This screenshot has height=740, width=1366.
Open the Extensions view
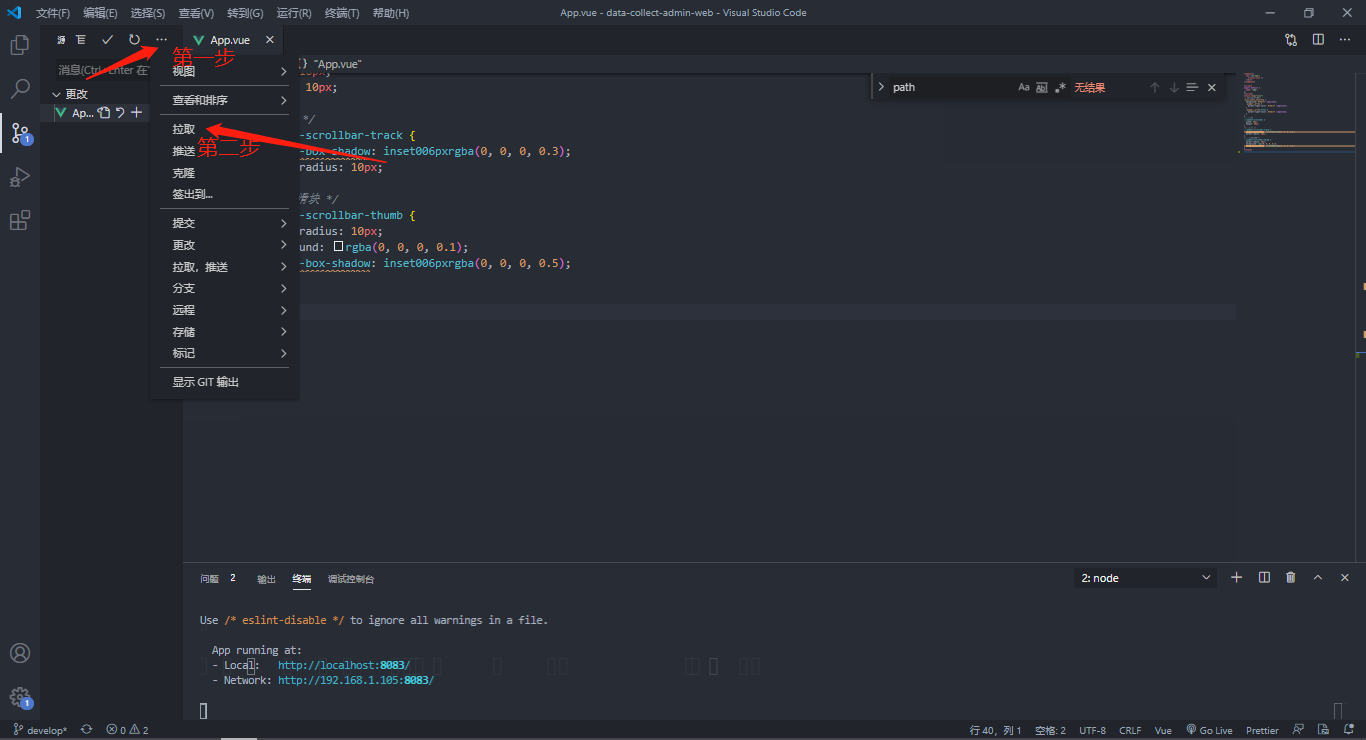(19, 221)
